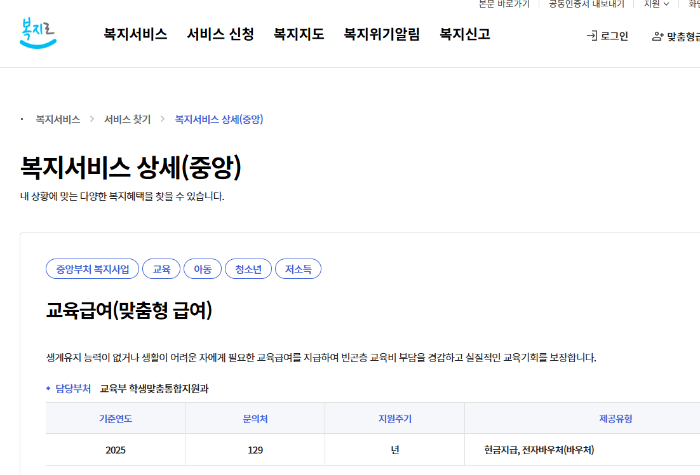
Task: Click the 제공유형 column header
Action: pos(616,419)
